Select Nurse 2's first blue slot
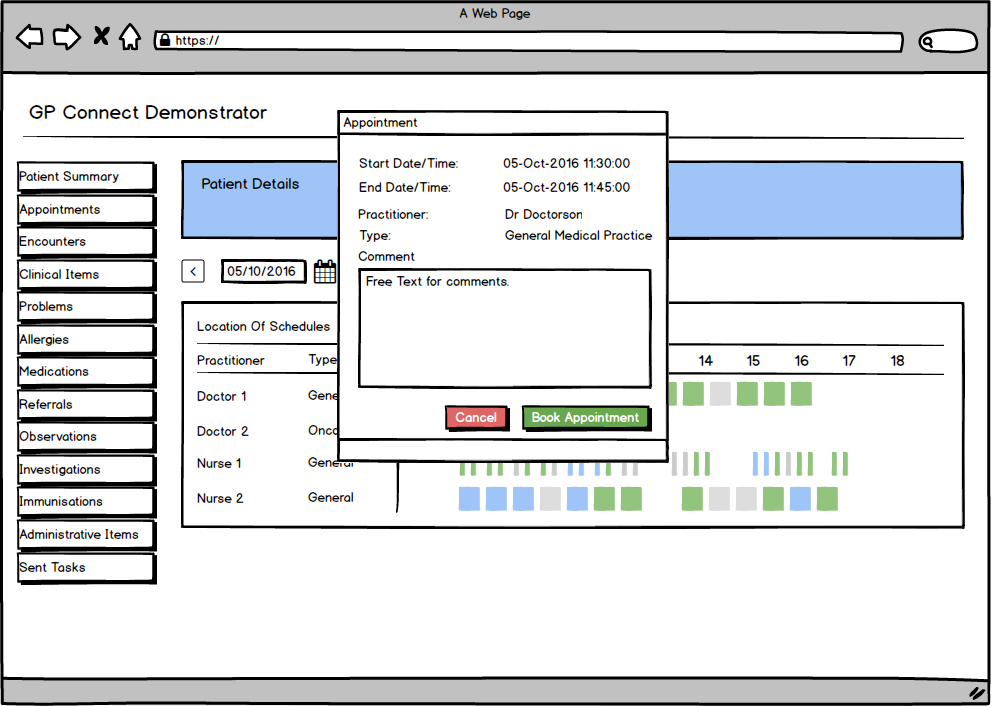Screen dimensions: 991x706 469,498
